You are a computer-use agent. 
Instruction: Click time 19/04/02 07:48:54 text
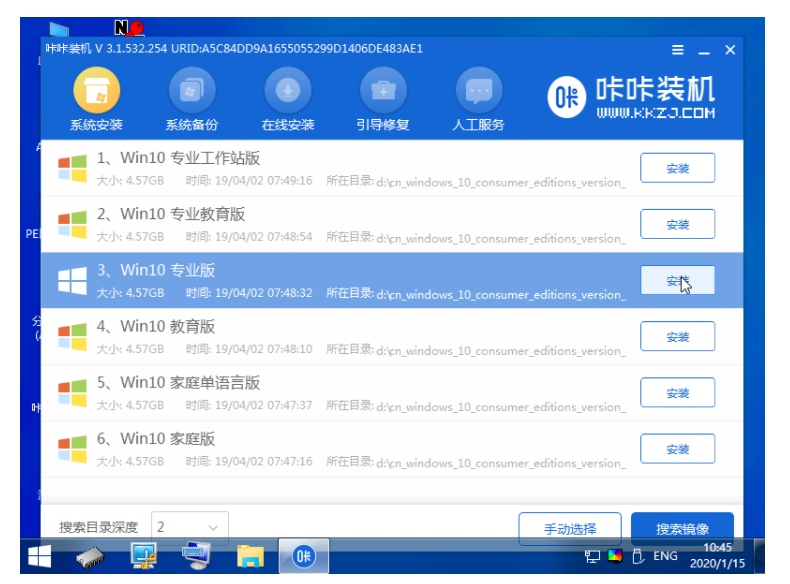pyautogui.click(x=264, y=237)
